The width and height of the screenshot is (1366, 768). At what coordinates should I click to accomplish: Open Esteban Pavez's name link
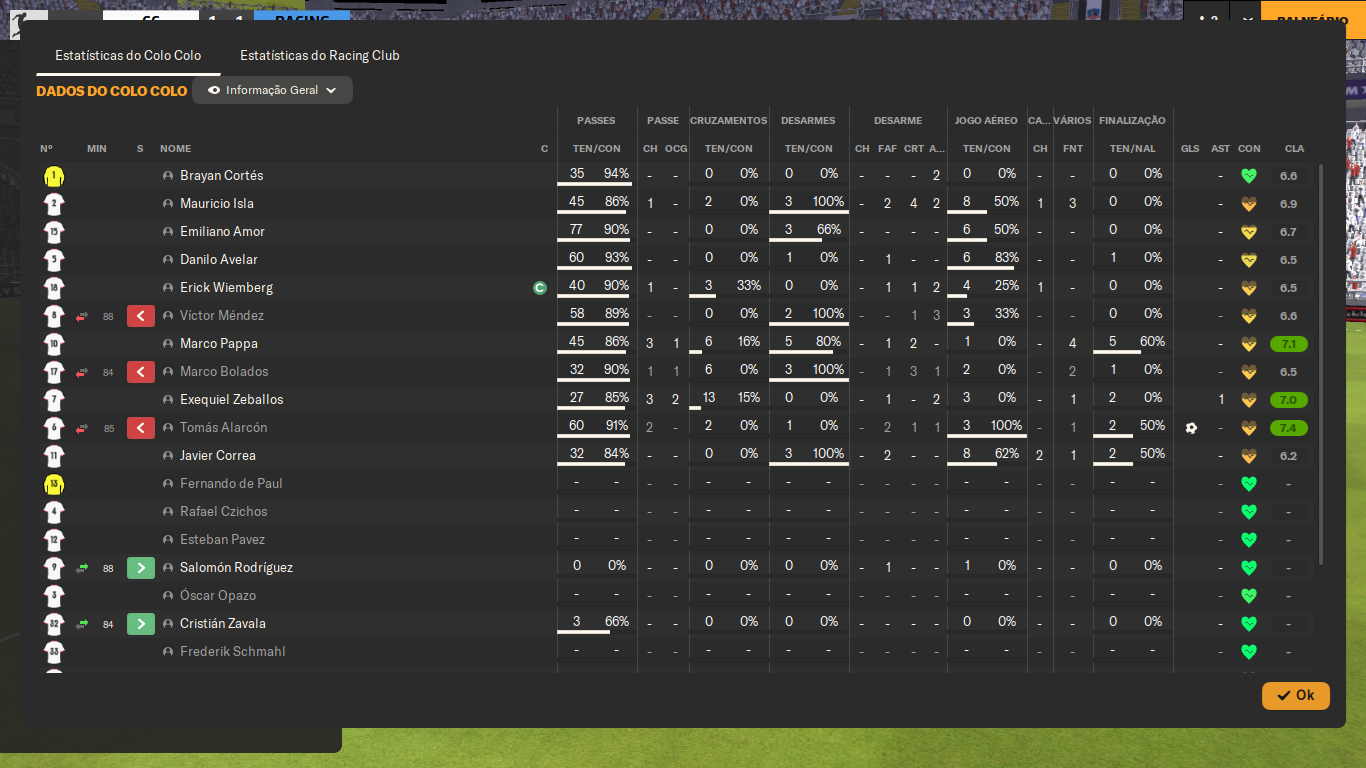(223, 540)
